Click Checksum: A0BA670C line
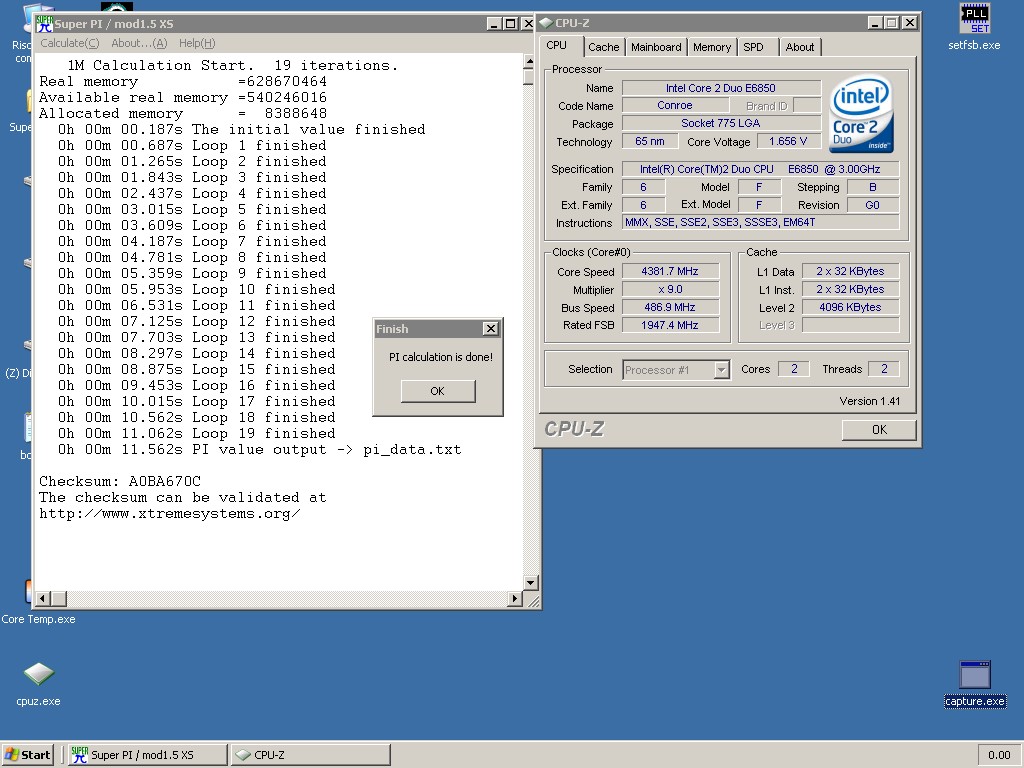1024x768 pixels. [x=120, y=481]
